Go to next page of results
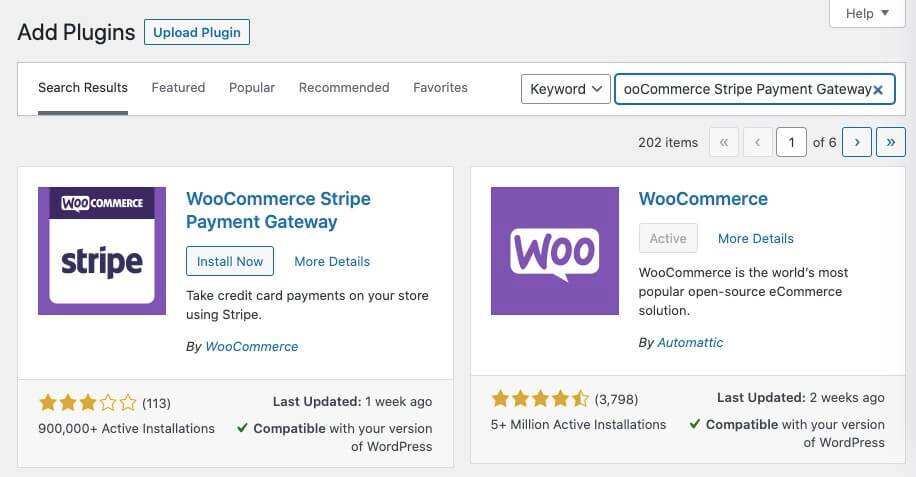Image resolution: width=916 pixels, height=477 pixels. pyautogui.click(x=857, y=142)
